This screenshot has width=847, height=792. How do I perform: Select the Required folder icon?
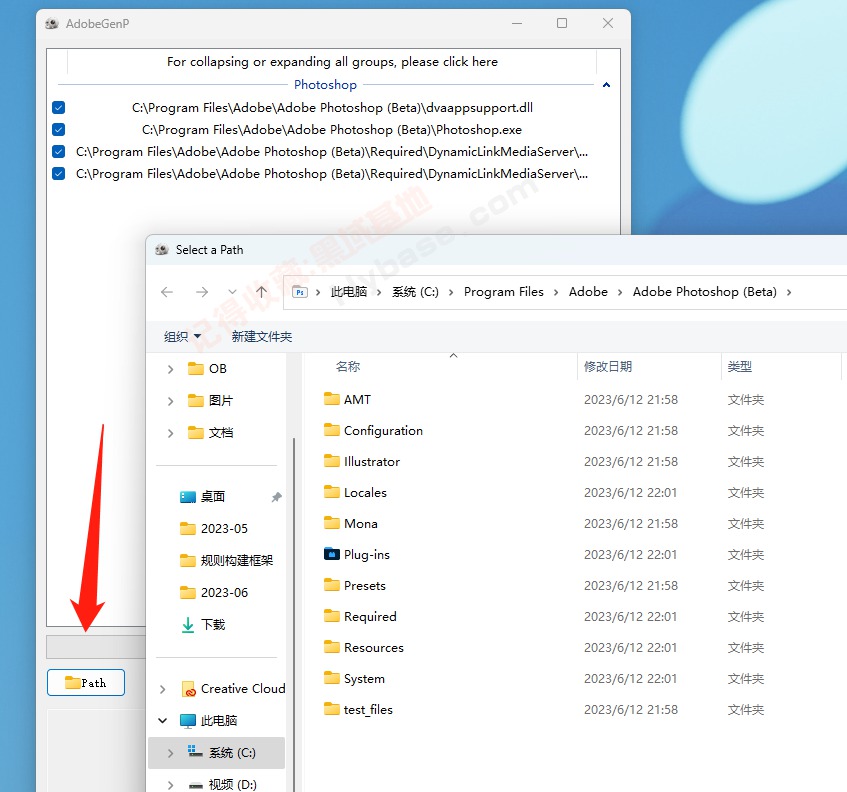tap(332, 616)
